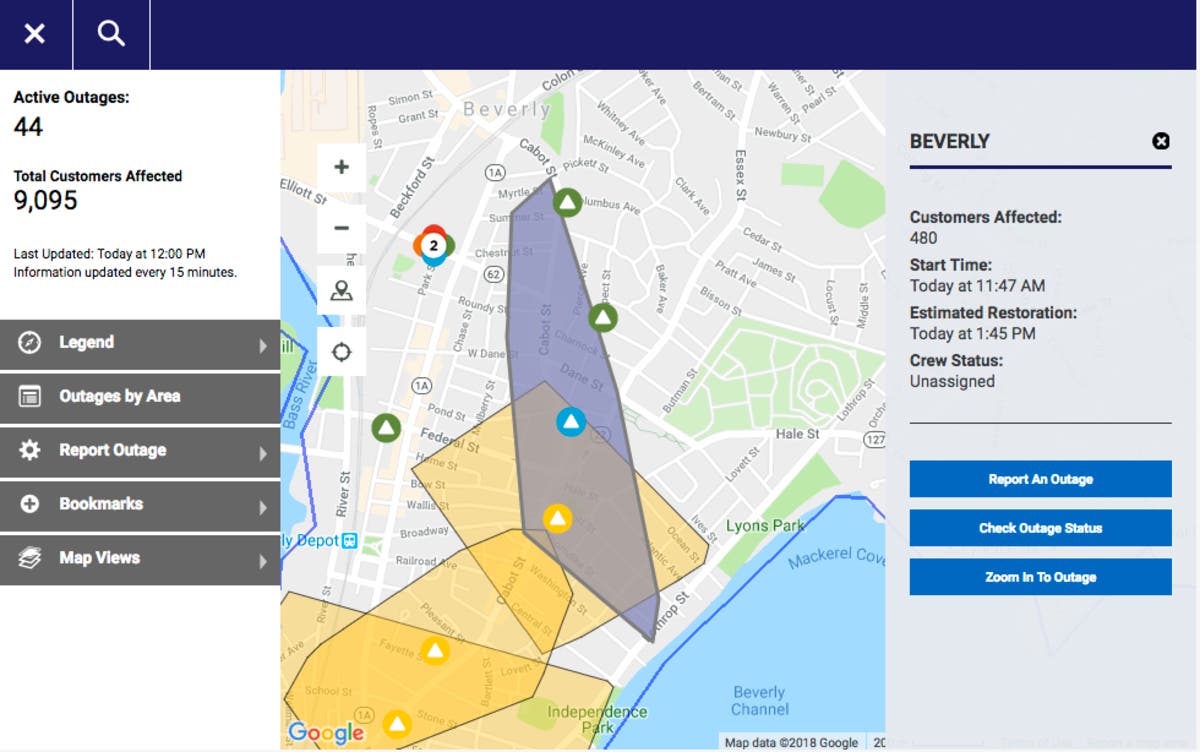Select the blue outage marker on Cabot St
The height and width of the screenshot is (752, 1200).
coord(571,421)
